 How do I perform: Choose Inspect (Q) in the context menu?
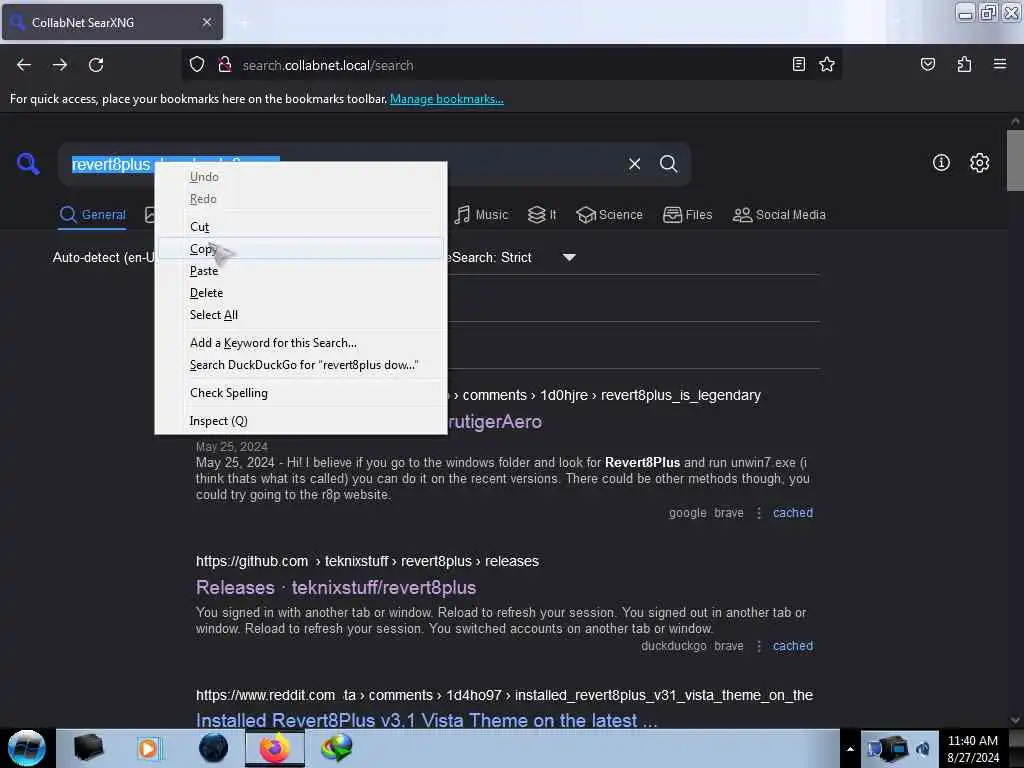click(x=301, y=421)
